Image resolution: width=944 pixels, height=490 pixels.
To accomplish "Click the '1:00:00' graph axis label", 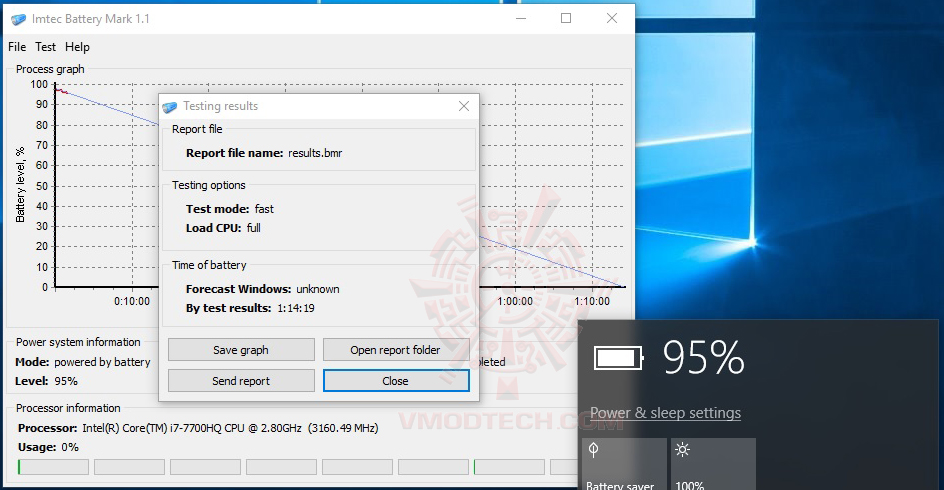I will [515, 301].
